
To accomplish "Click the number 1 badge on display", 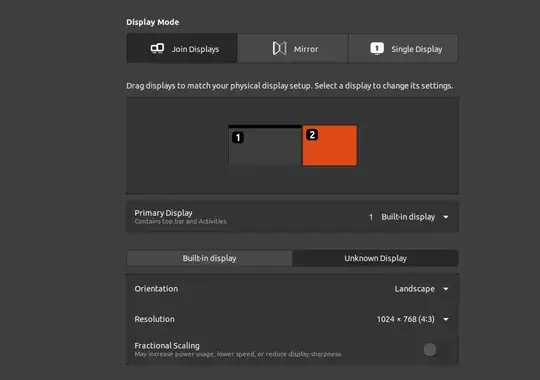I will pyautogui.click(x=238, y=137).
